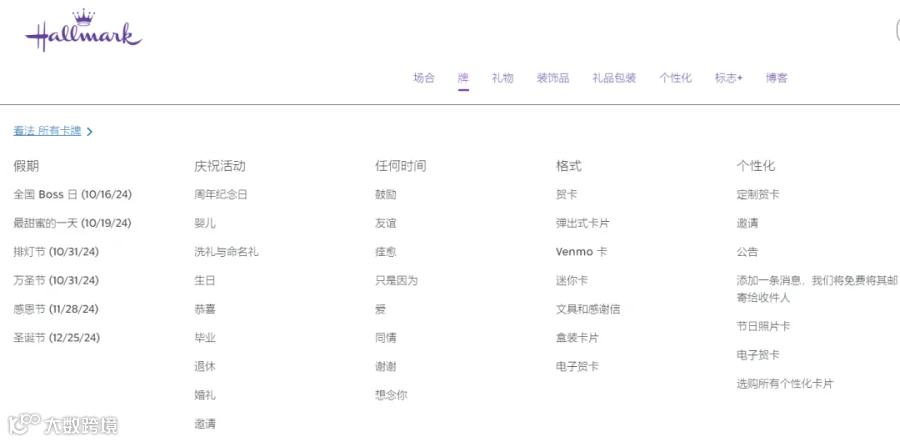Go to 文具和感谢信

coord(588,309)
